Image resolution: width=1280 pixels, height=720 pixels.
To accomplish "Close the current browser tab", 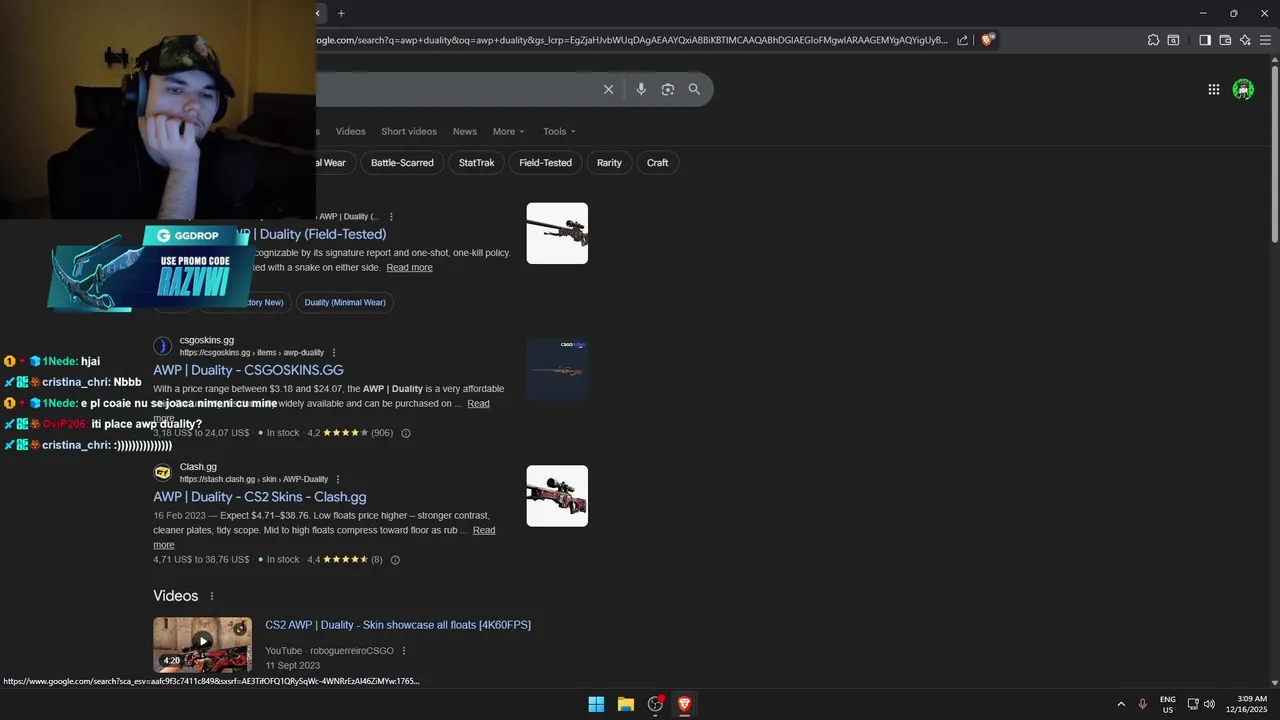I will click(x=318, y=13).
